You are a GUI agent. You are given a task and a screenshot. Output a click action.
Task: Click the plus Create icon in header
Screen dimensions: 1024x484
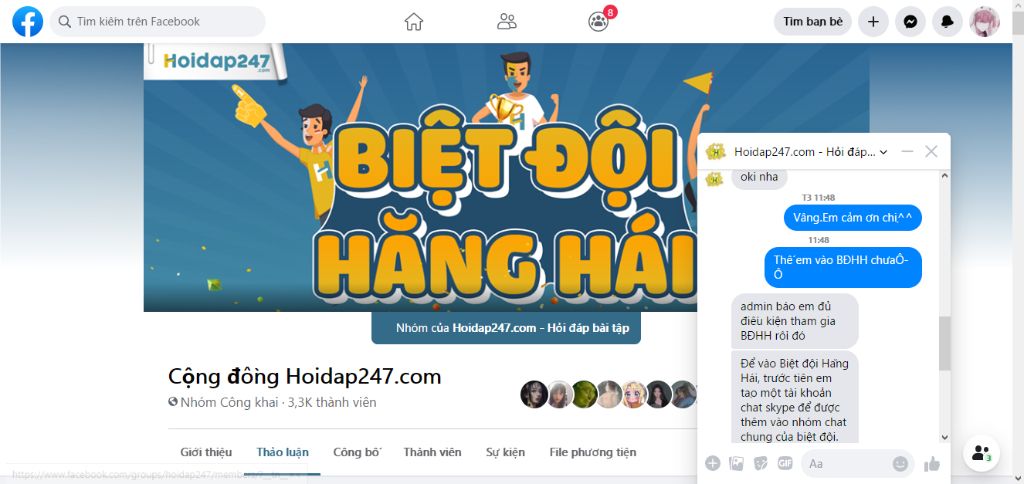click(873, 22)
